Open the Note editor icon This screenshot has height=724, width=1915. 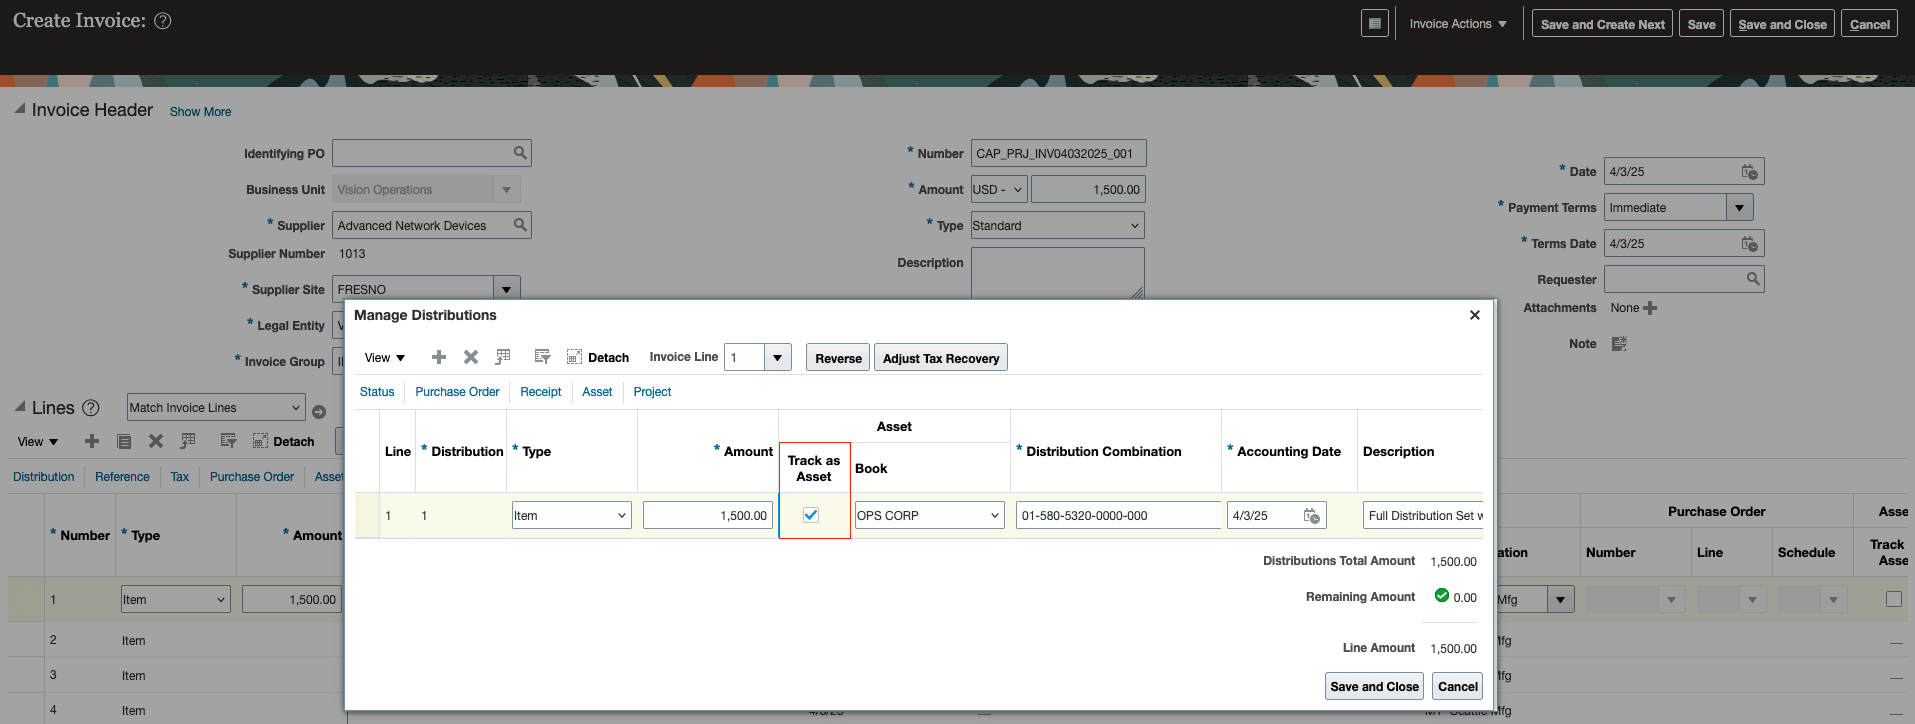[x=1619, y=344]
